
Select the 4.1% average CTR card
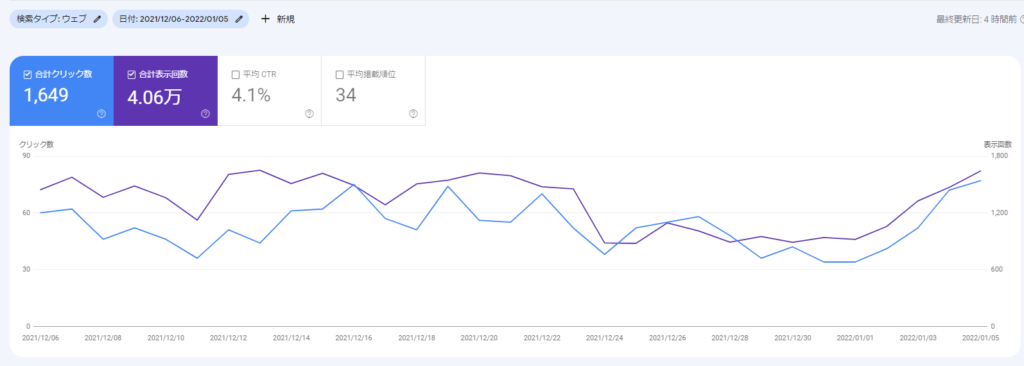coord(269,91)
